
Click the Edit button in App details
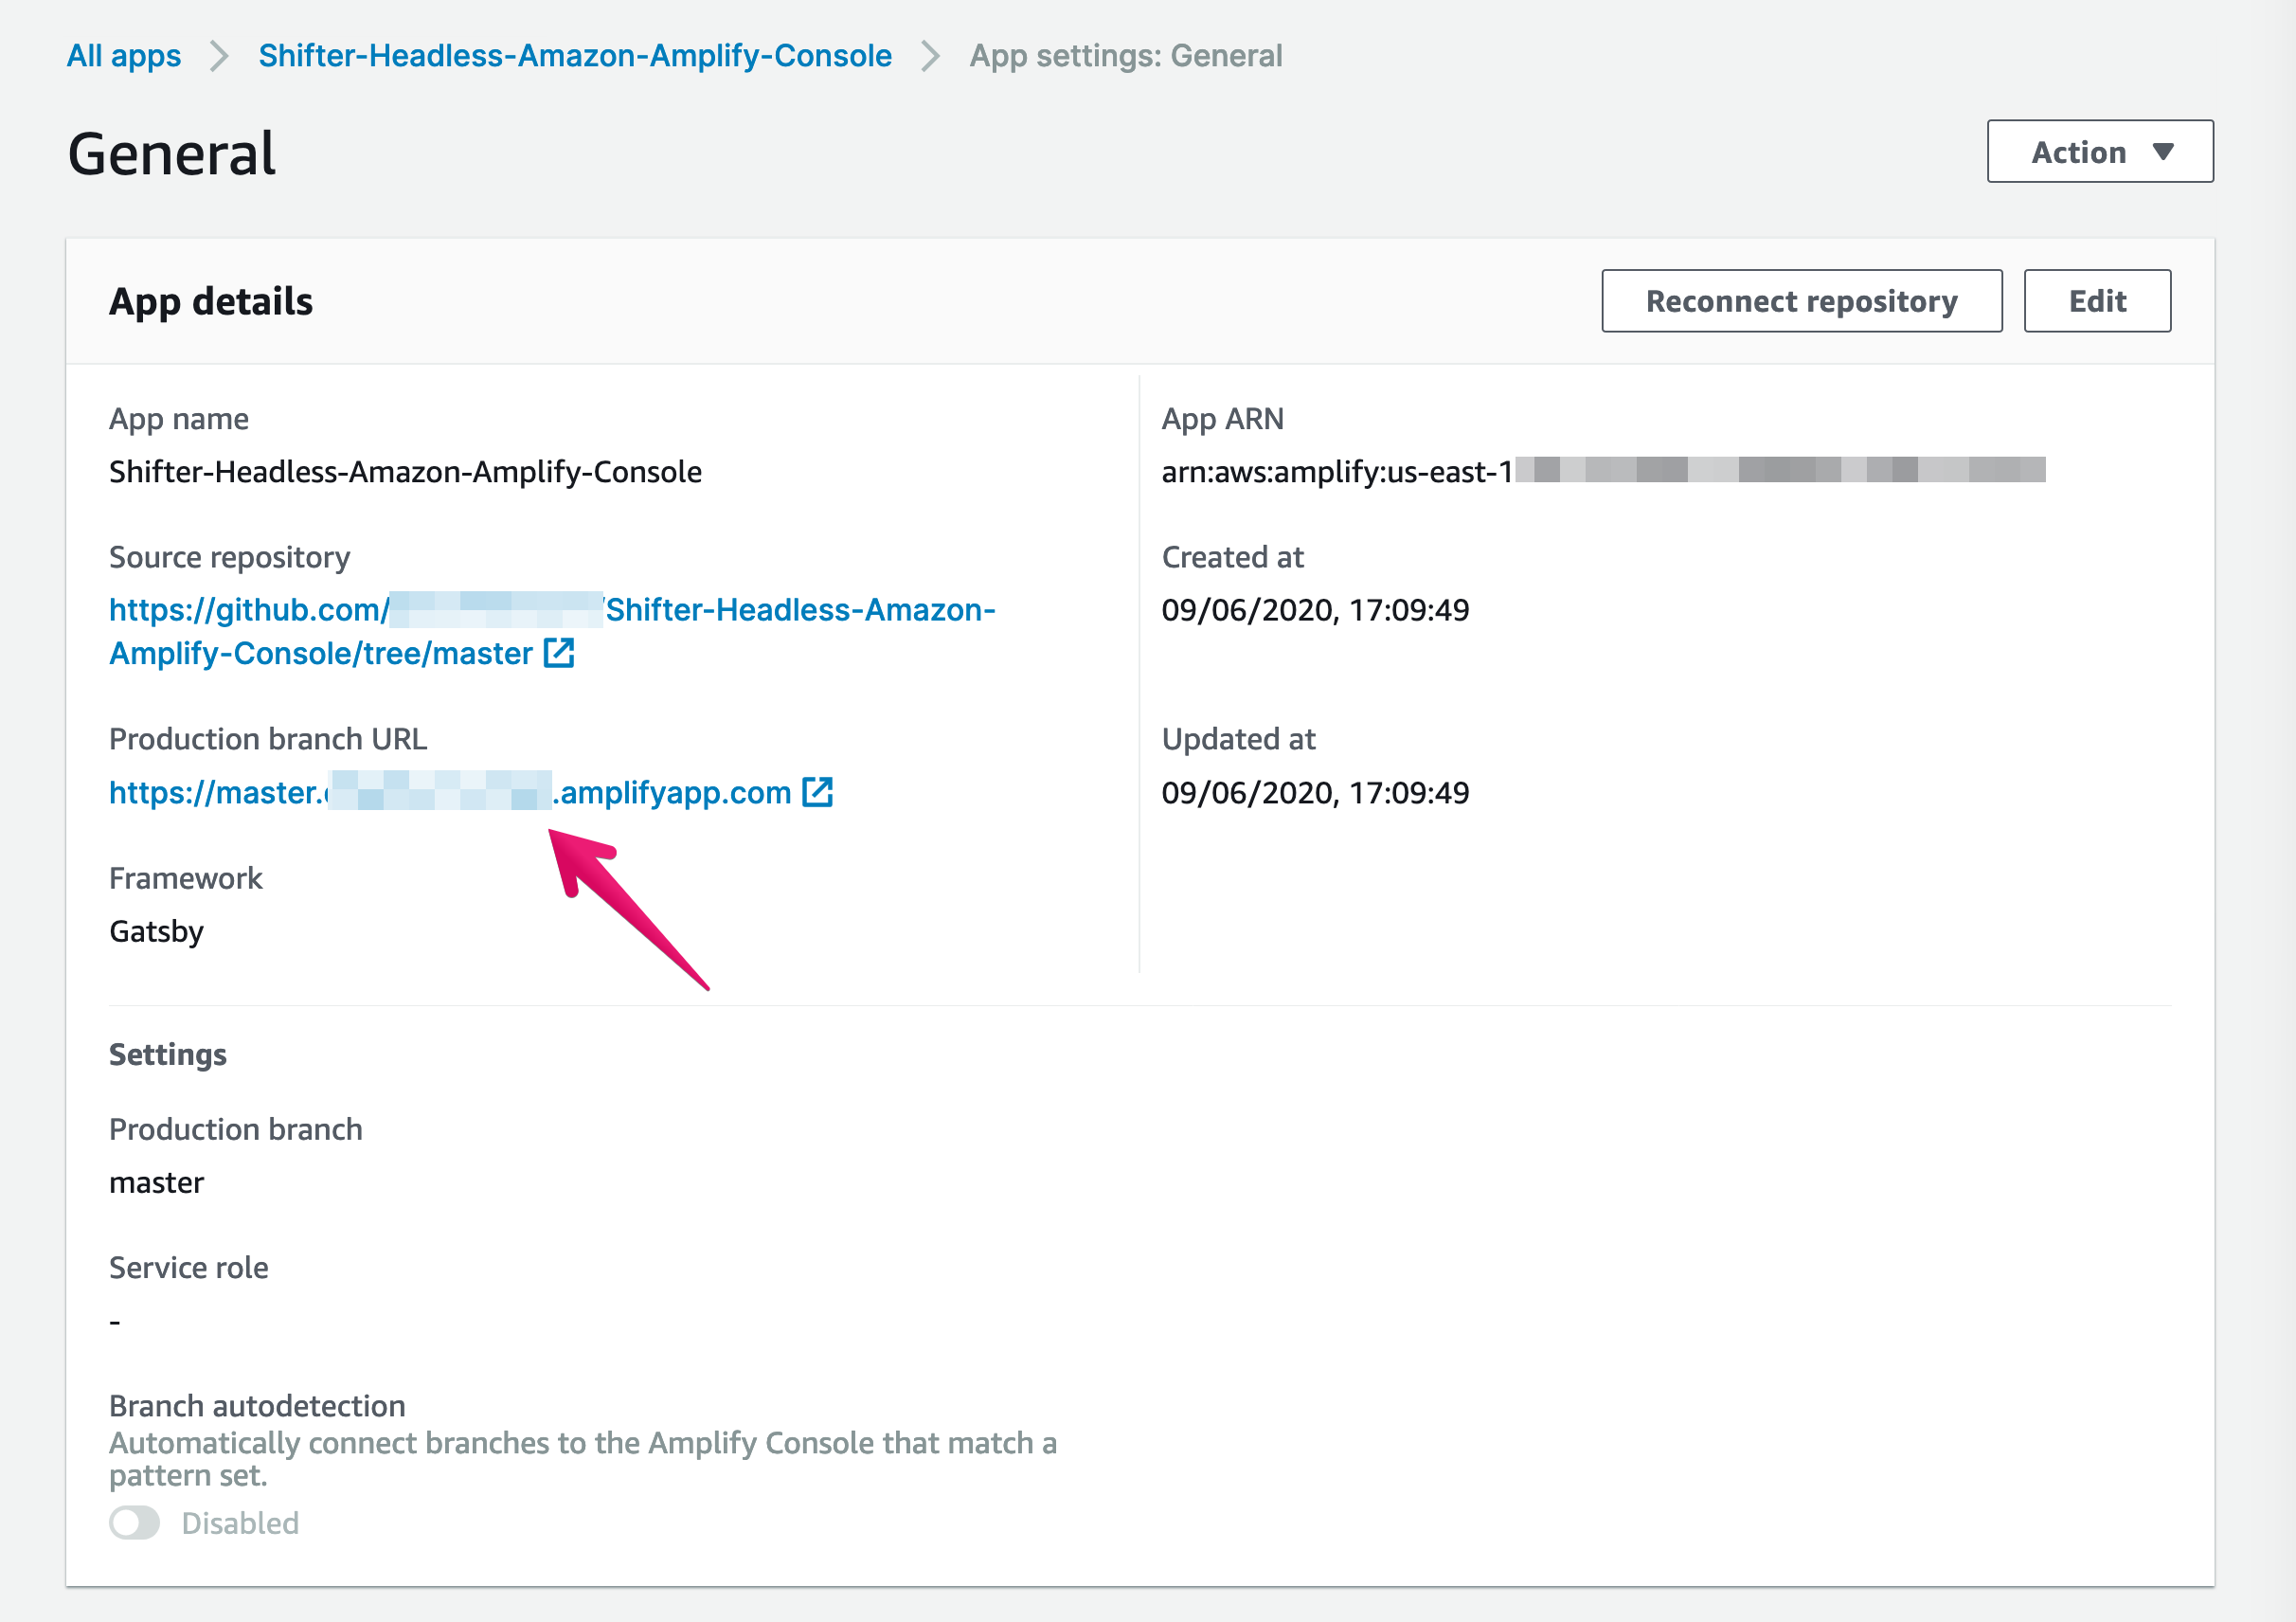click(2097, 301)
